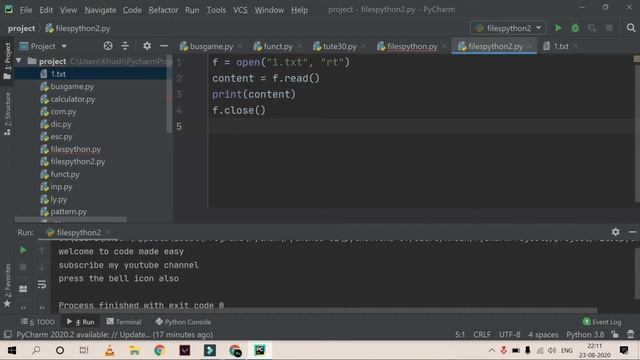The width and height of the screenshot is (640, 360).
Task: Click the up-arrow icon in Run panel
Action: (42, 250)
